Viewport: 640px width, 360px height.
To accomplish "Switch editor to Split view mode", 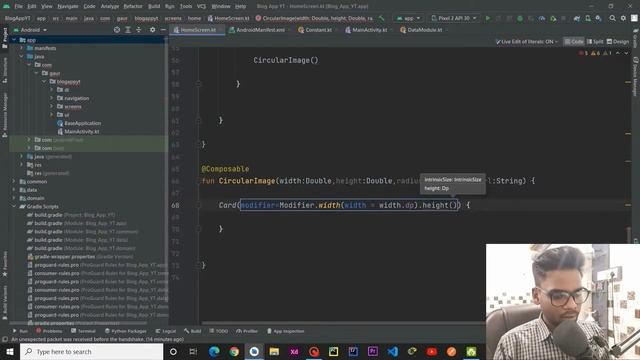I will [x=595, y=42].
